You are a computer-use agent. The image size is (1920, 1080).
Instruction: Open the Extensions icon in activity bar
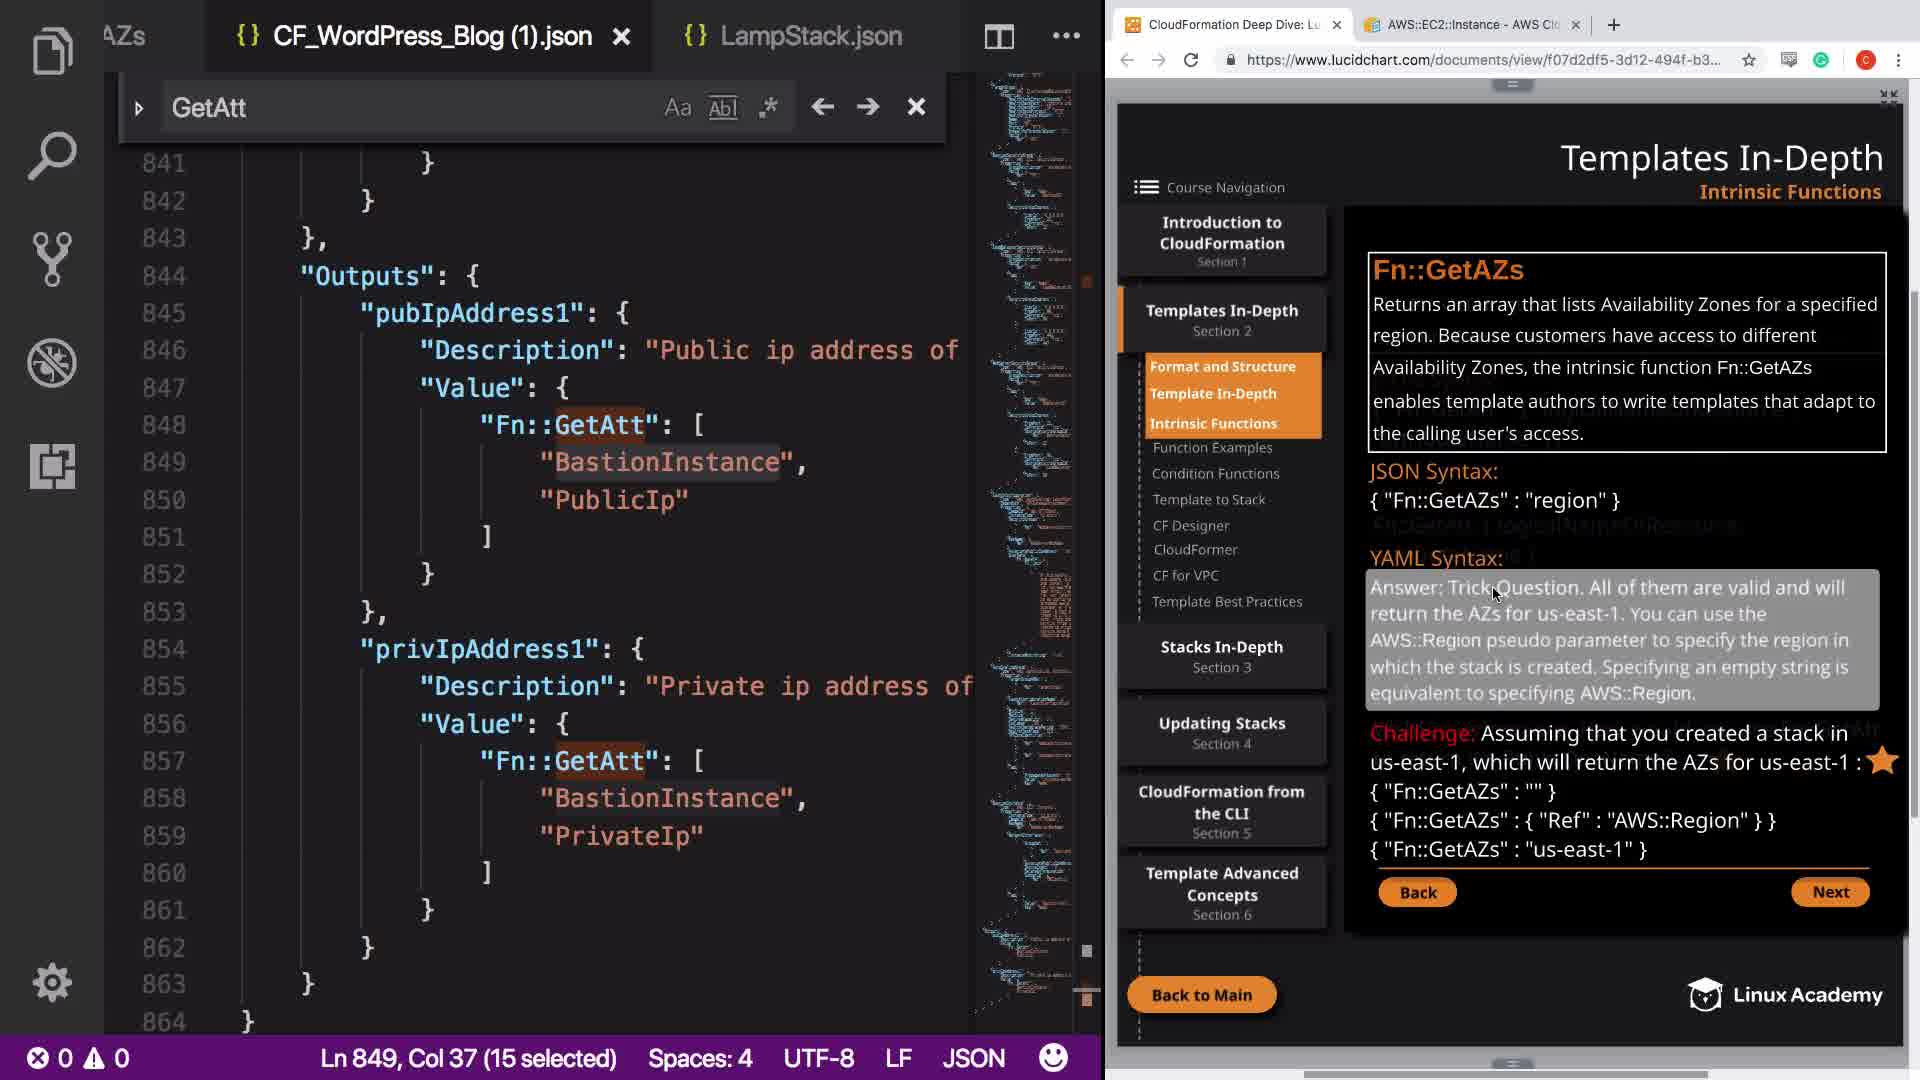(x=52, y=466)
